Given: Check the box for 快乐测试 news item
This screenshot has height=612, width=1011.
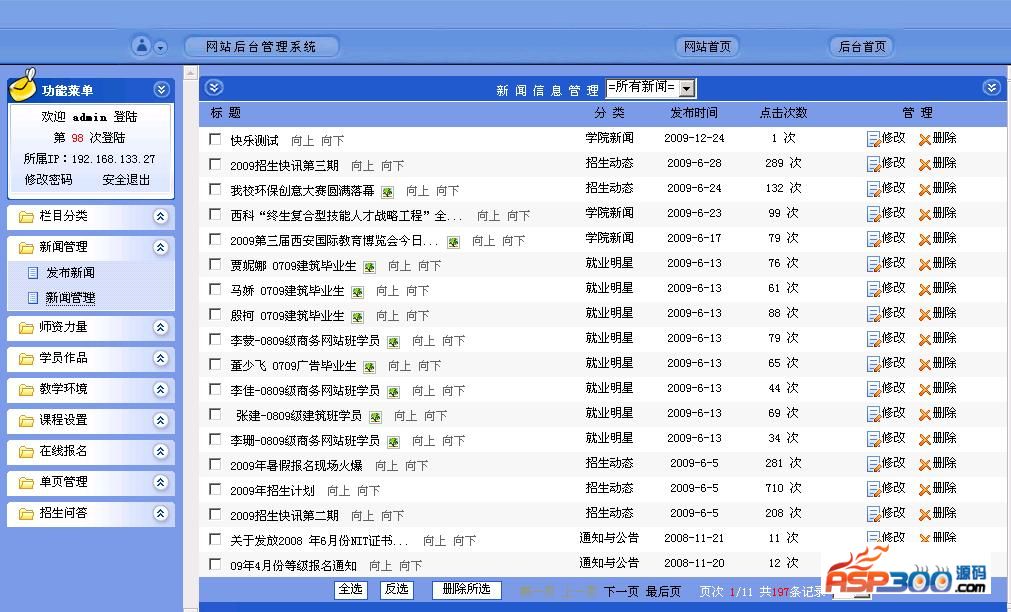Looking at the screenshot, I should (215, 139).
